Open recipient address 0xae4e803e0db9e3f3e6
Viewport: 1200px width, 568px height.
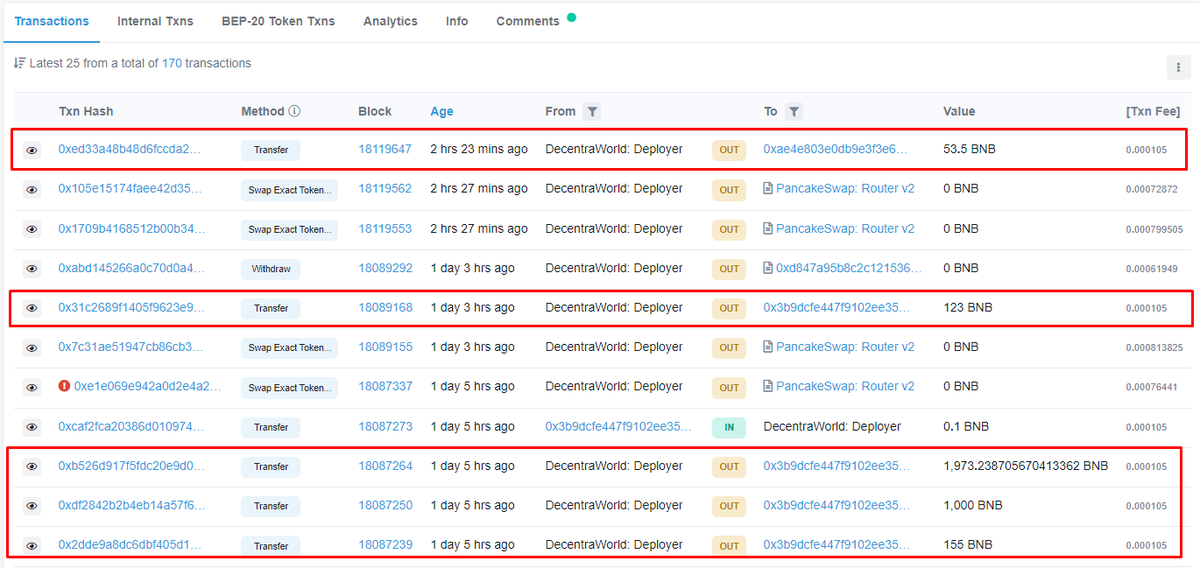tap(836, 149)
